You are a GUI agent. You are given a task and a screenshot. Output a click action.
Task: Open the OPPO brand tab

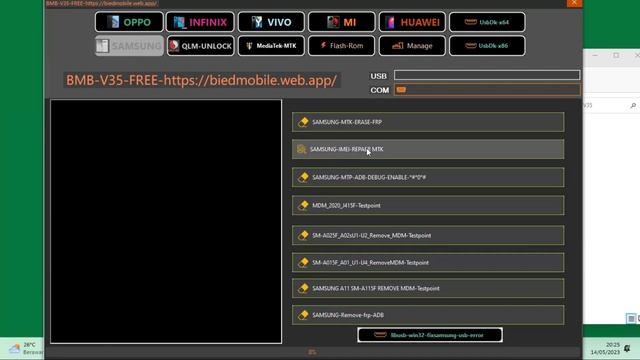coord(129,22)
